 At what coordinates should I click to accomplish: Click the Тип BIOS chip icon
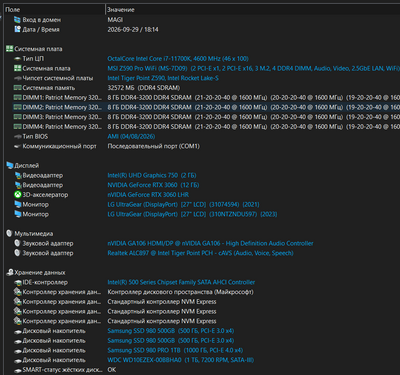[17, 136]
